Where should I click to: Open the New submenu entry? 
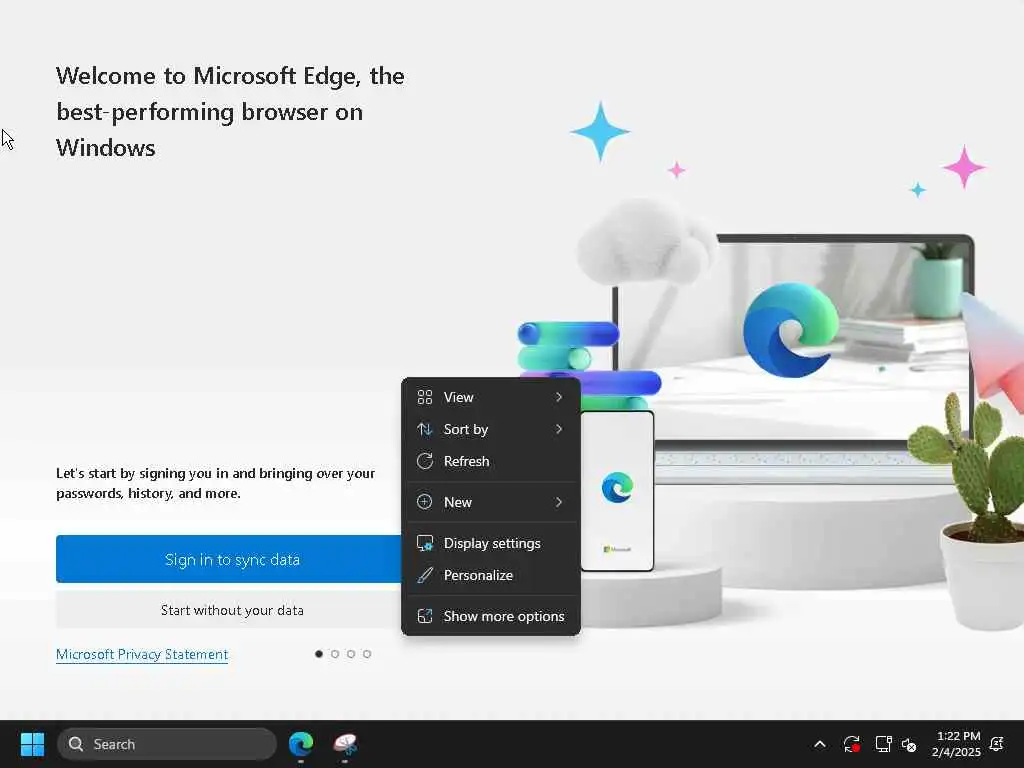pos(490,502)
